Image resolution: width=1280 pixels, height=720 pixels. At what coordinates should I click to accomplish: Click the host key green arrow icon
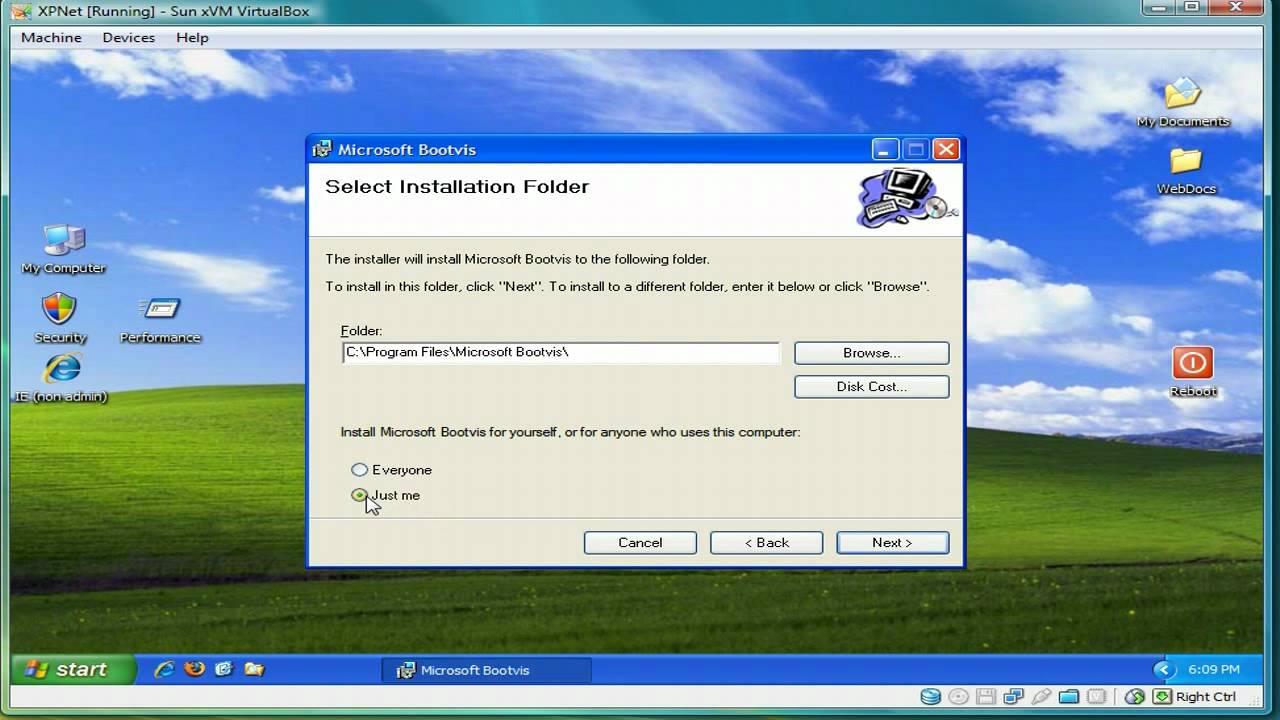1162,697
